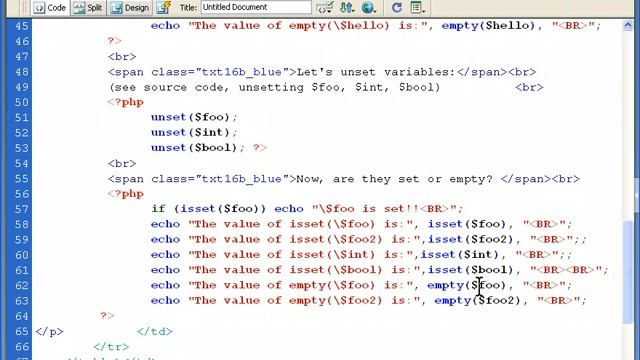Click the </tr> tag on line 66
Screen dimensions: 640x360
111,347
